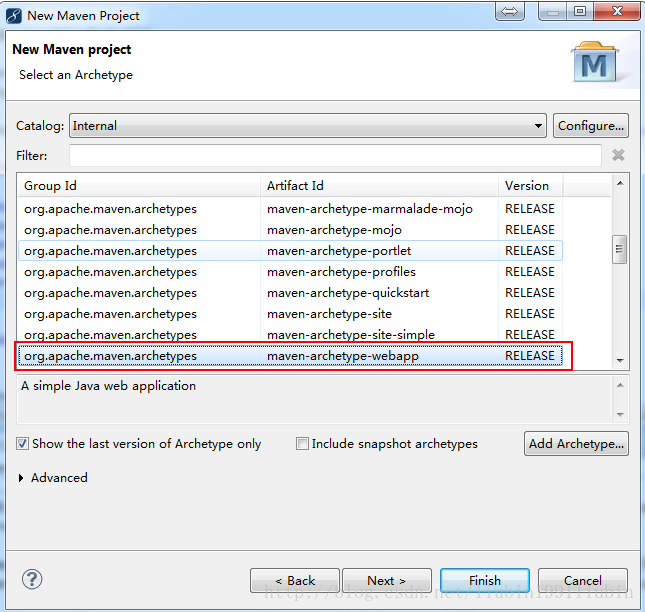This screenshot has width=645, height=612.
Task: Click the Add Archetype... button
Action: pyautogui.click(x=576, y=443)
